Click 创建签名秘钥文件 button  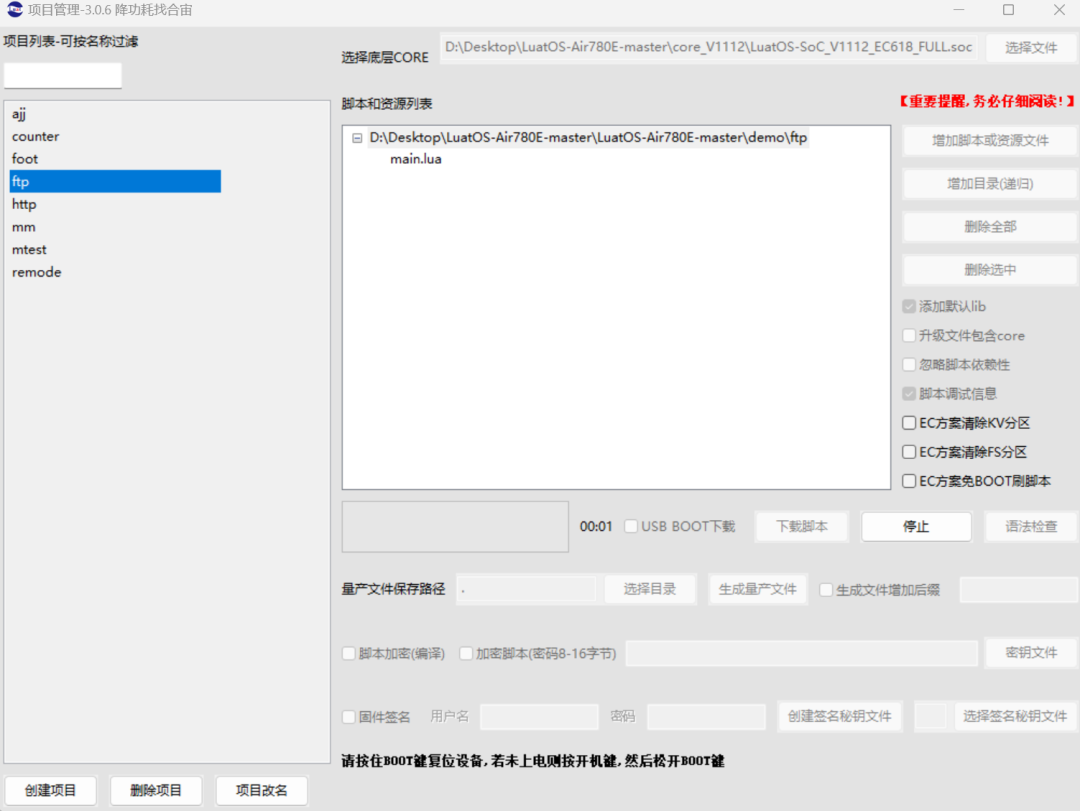point(840,717)
